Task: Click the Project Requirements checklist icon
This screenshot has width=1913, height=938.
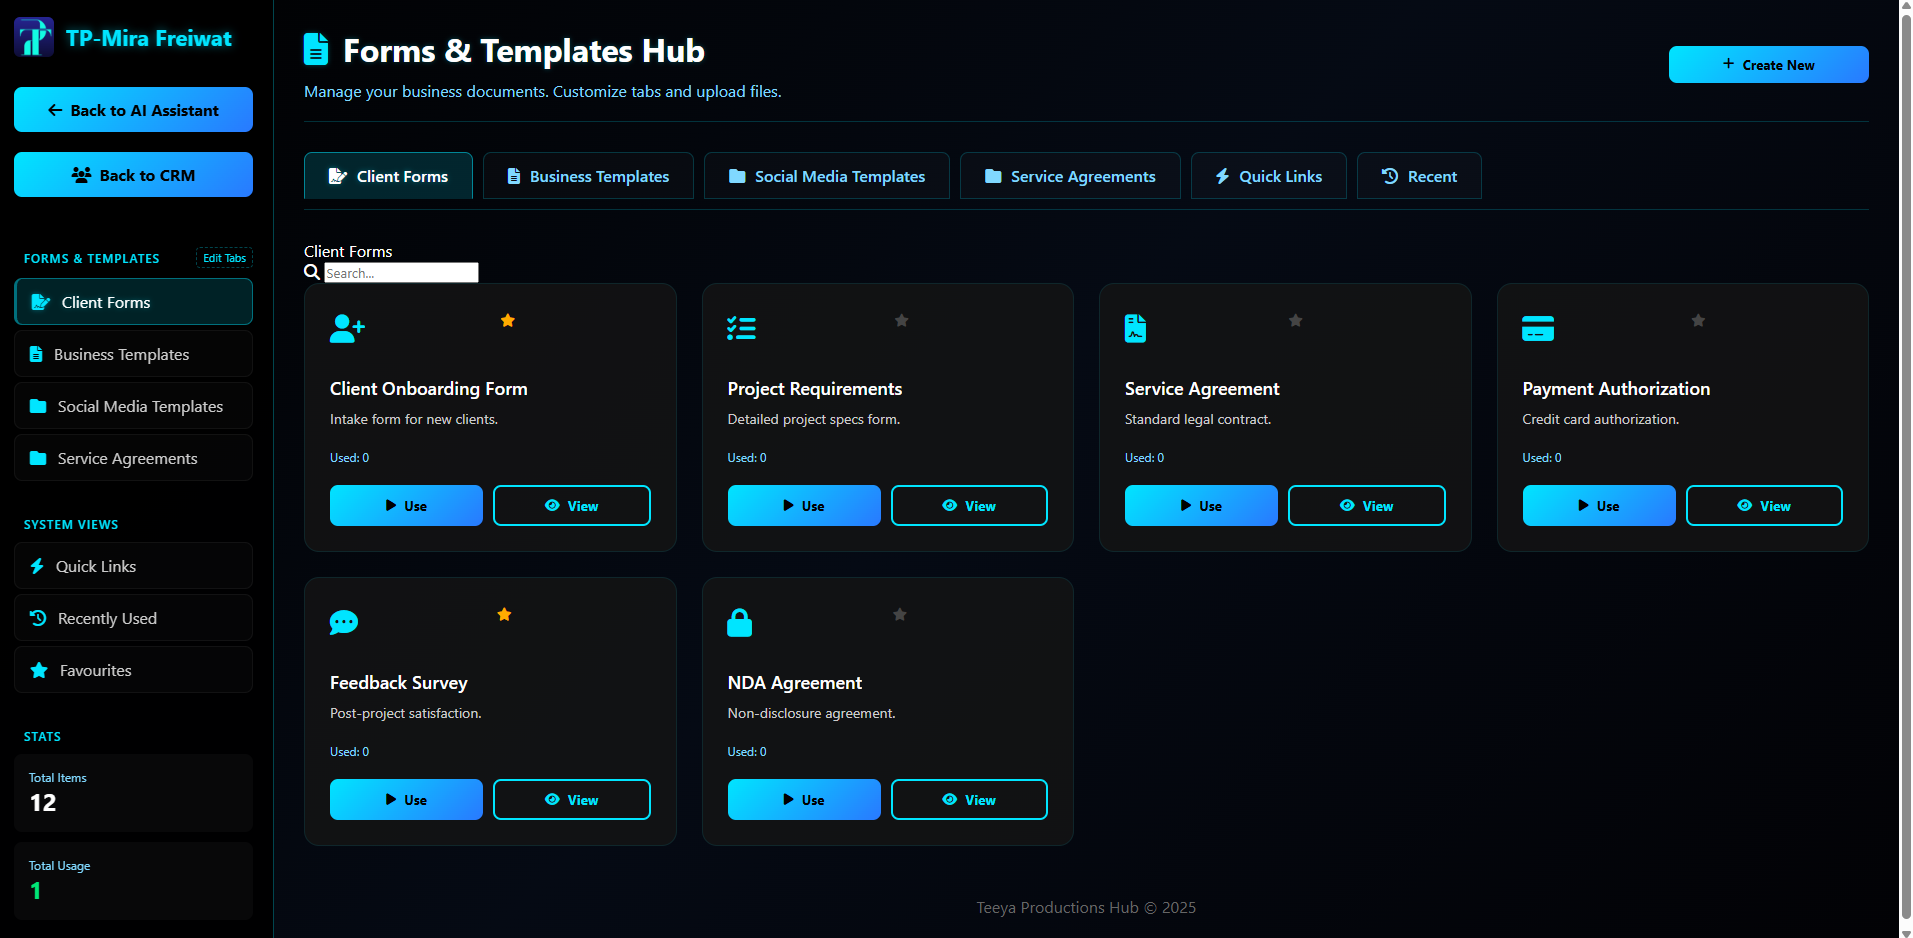Action: [742, 328]
